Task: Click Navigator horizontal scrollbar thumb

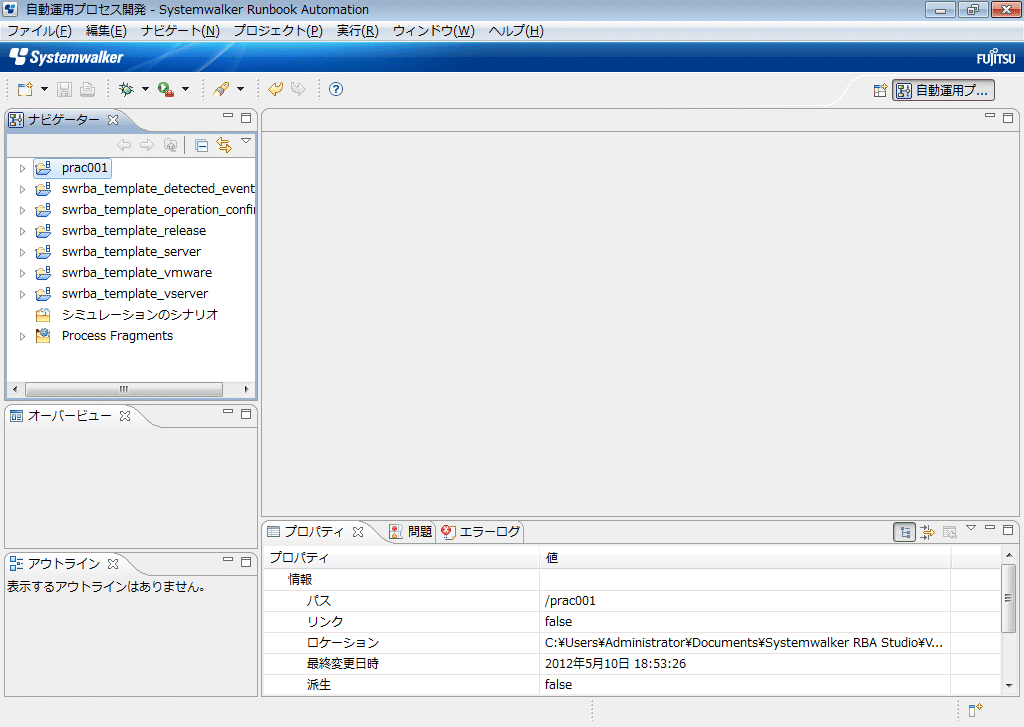Action: (x=123, y=389)
